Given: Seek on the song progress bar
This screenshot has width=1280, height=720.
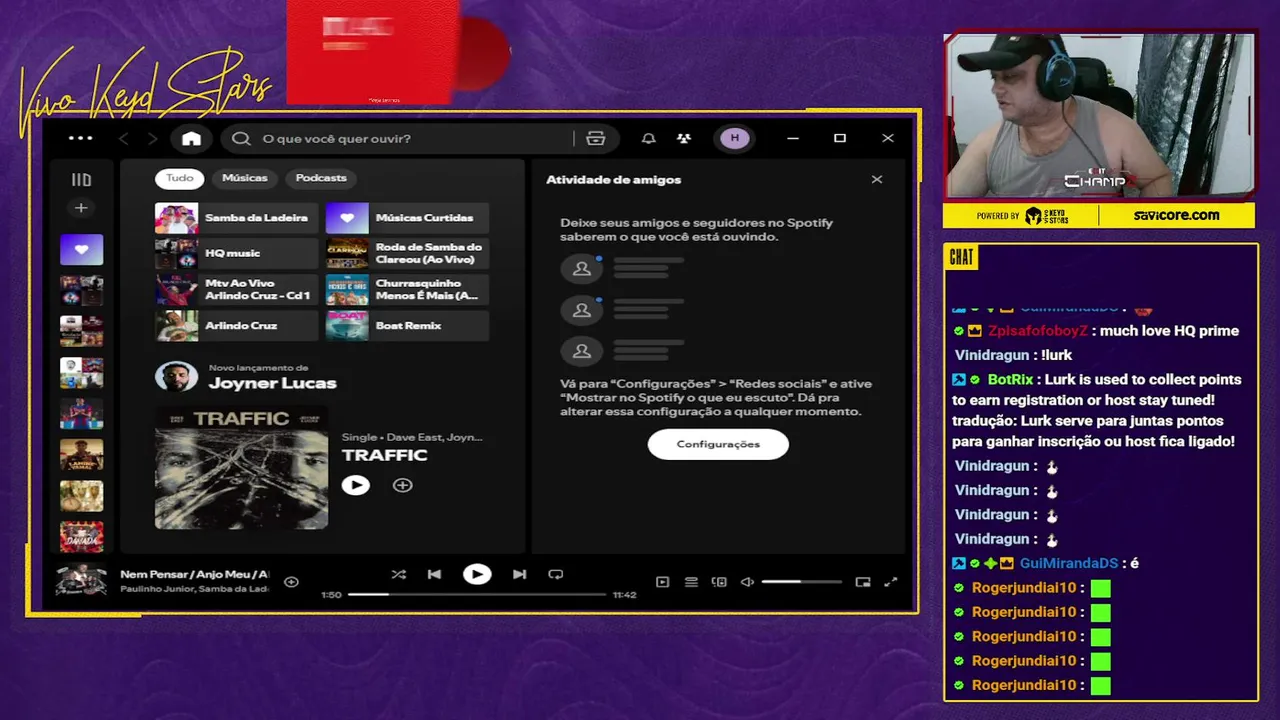Looking at the screenshot, I should [x=477, y=594].
